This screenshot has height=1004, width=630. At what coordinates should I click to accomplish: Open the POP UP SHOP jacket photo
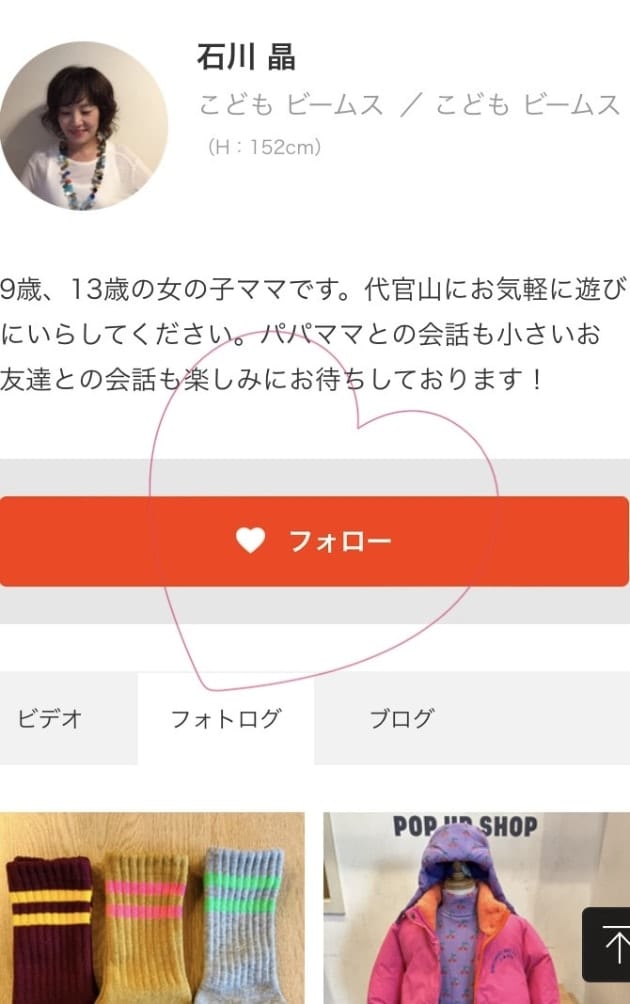pos(476,908)
